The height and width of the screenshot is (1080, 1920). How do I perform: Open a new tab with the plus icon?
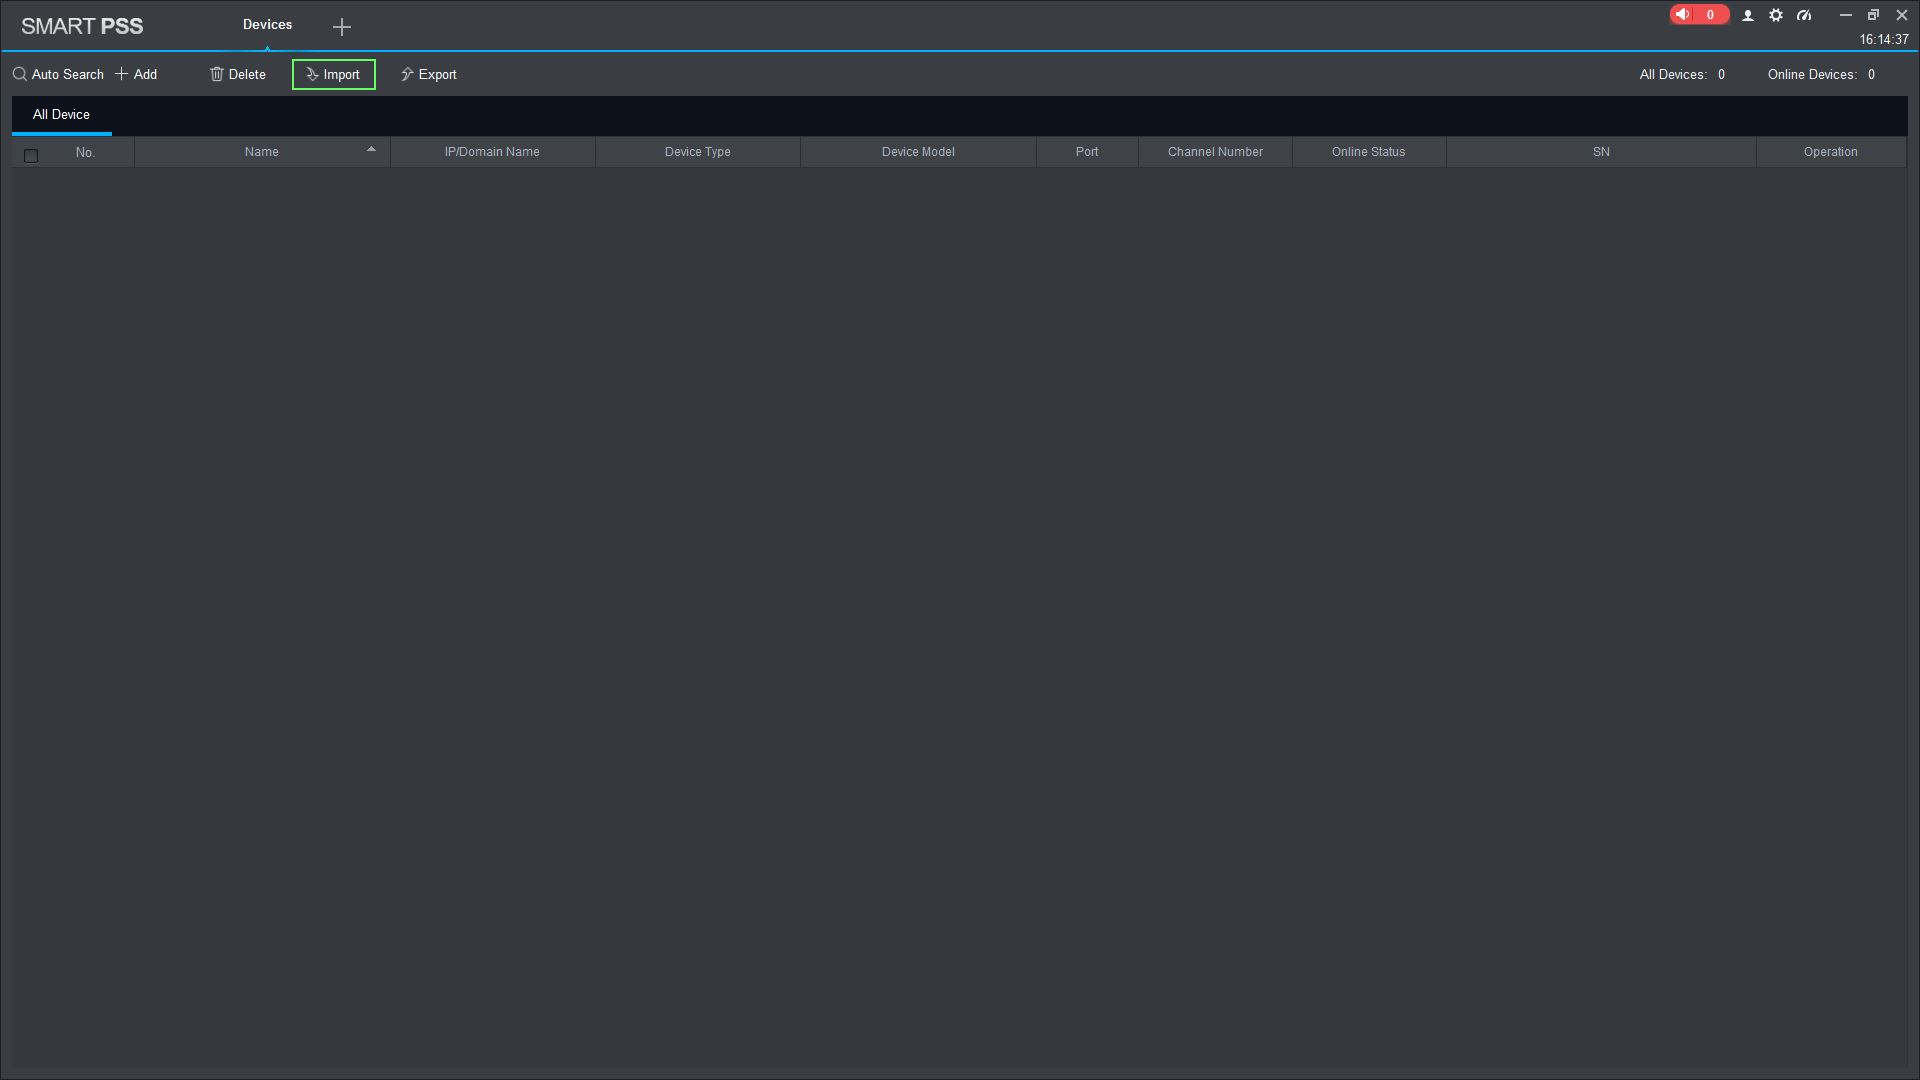click(342, 27)
